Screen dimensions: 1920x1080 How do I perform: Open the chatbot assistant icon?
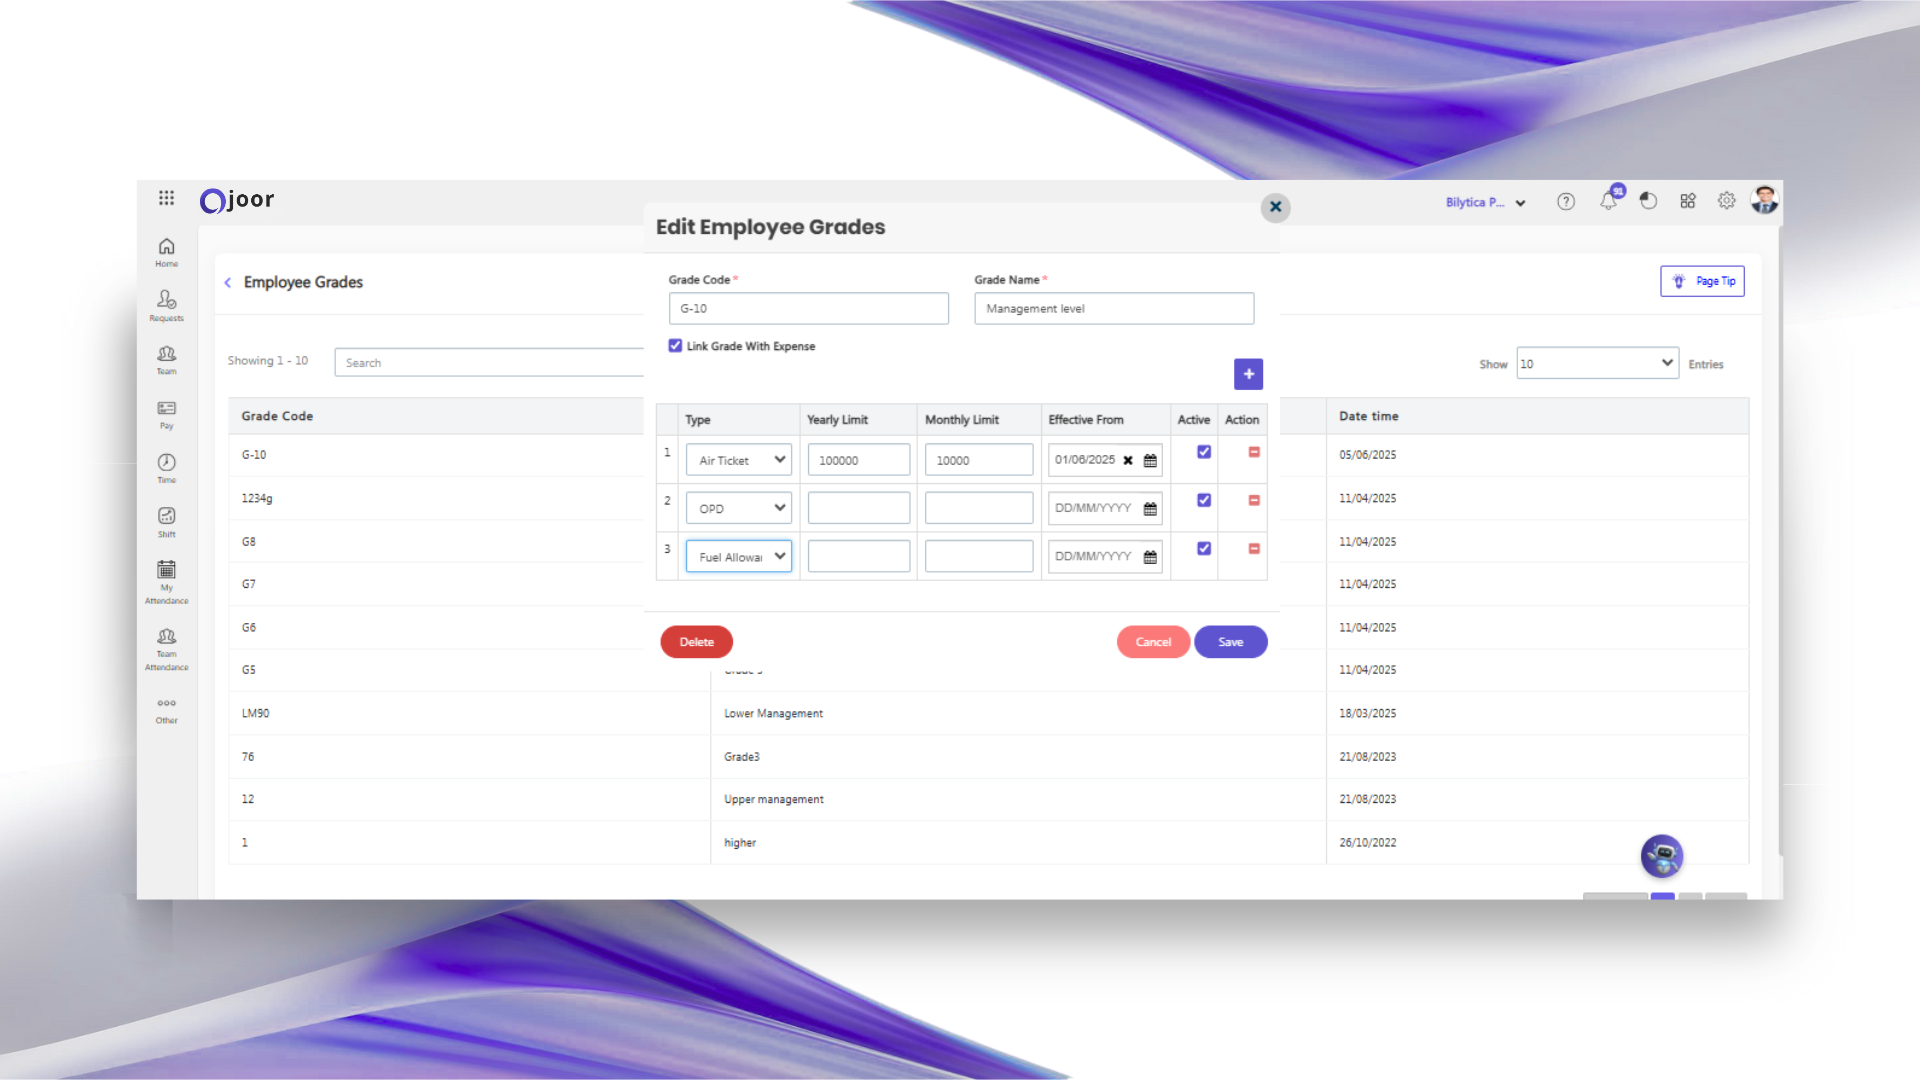[1661, 856]
